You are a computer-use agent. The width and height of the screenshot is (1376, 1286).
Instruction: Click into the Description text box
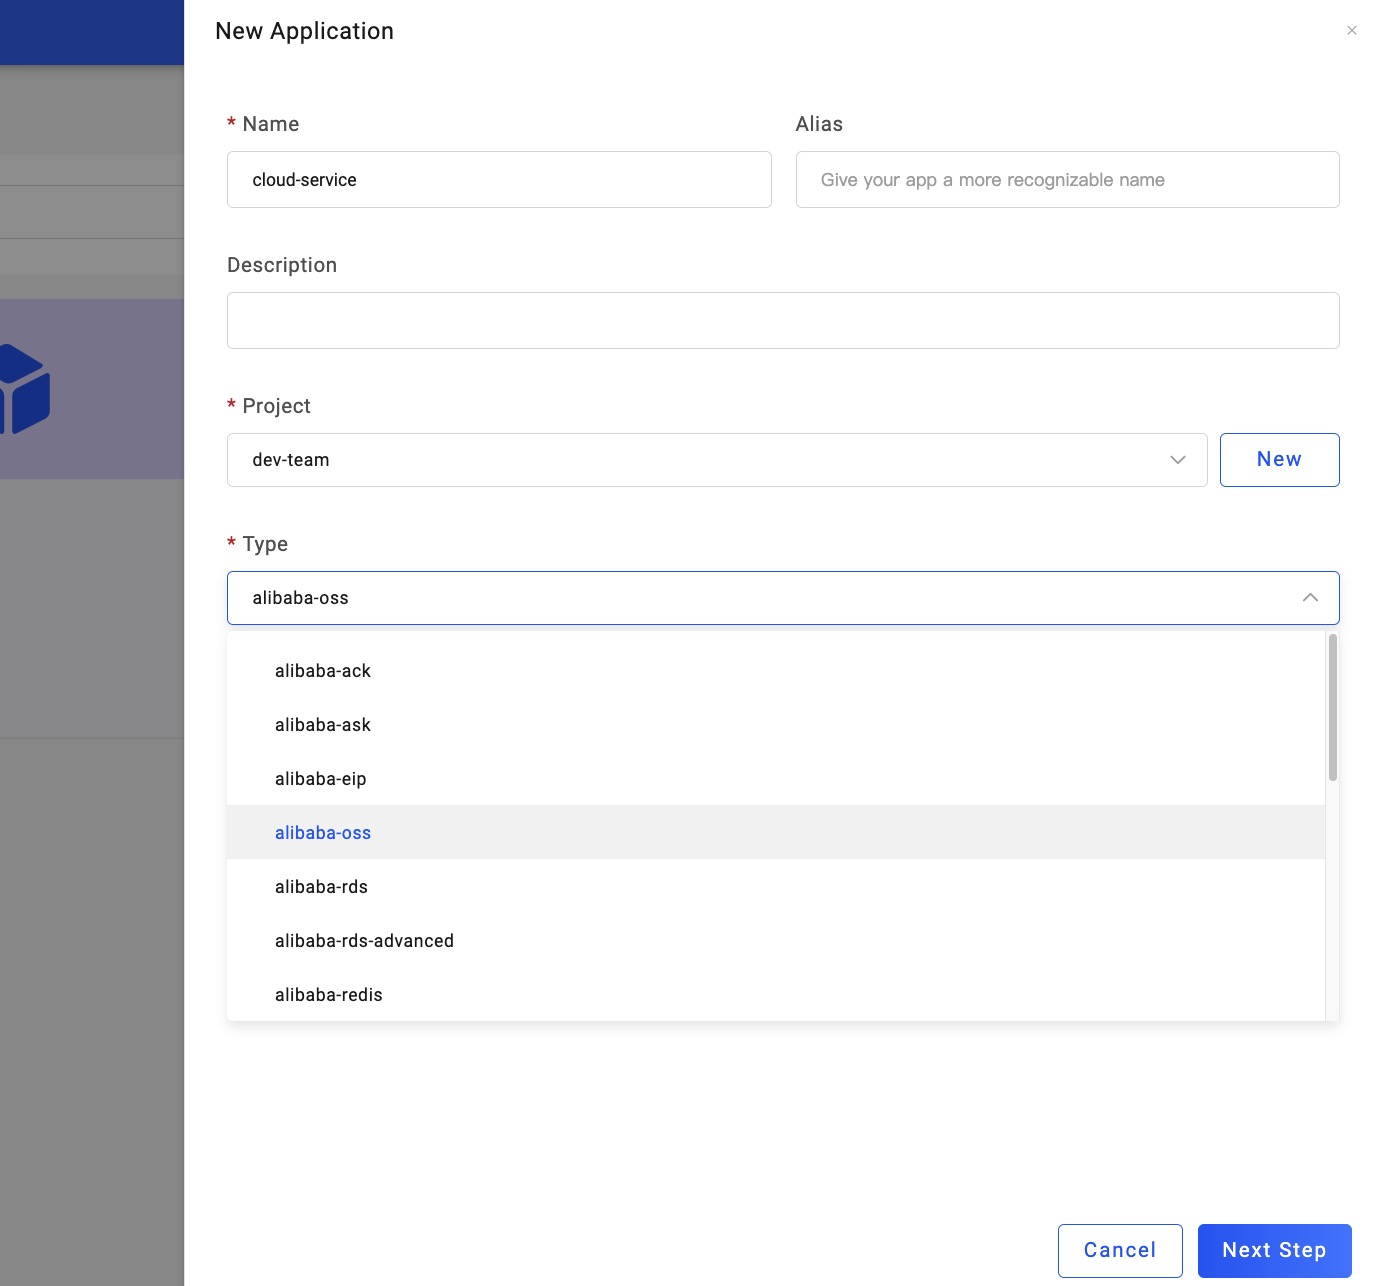coord(783,321)
